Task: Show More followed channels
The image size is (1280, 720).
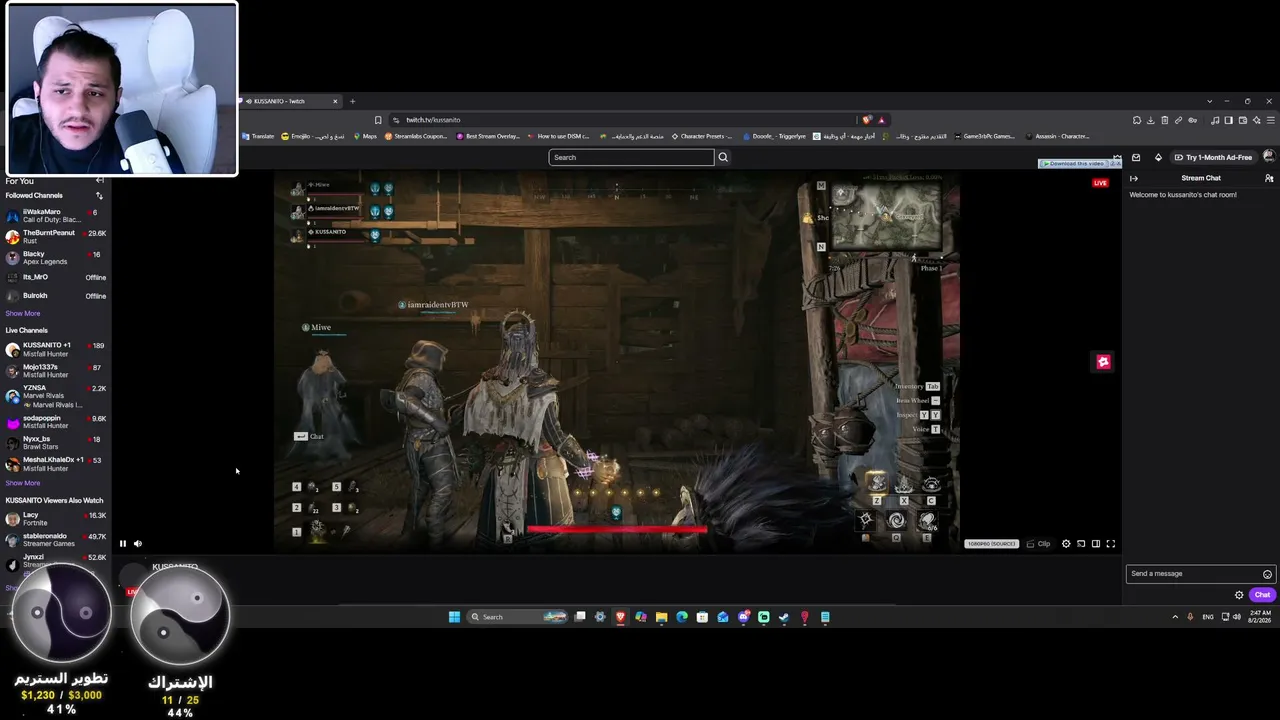Action: click(23, 313)
